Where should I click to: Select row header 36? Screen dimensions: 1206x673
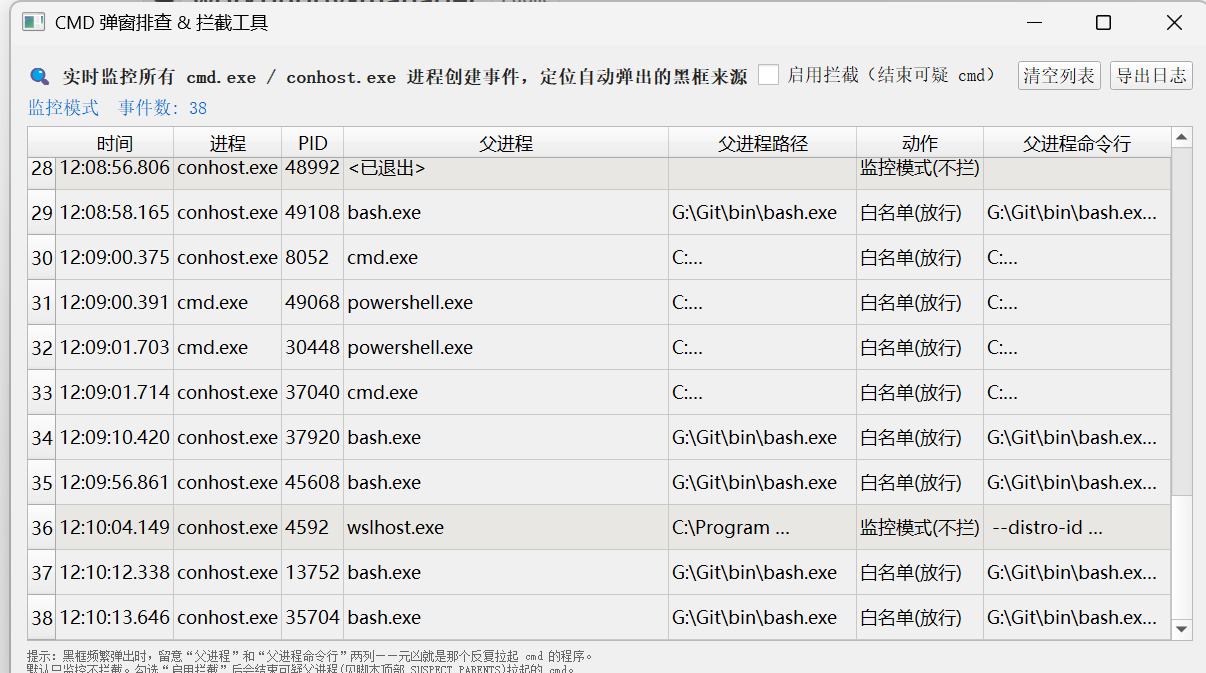pyautogui.click(x=41, y=527)
